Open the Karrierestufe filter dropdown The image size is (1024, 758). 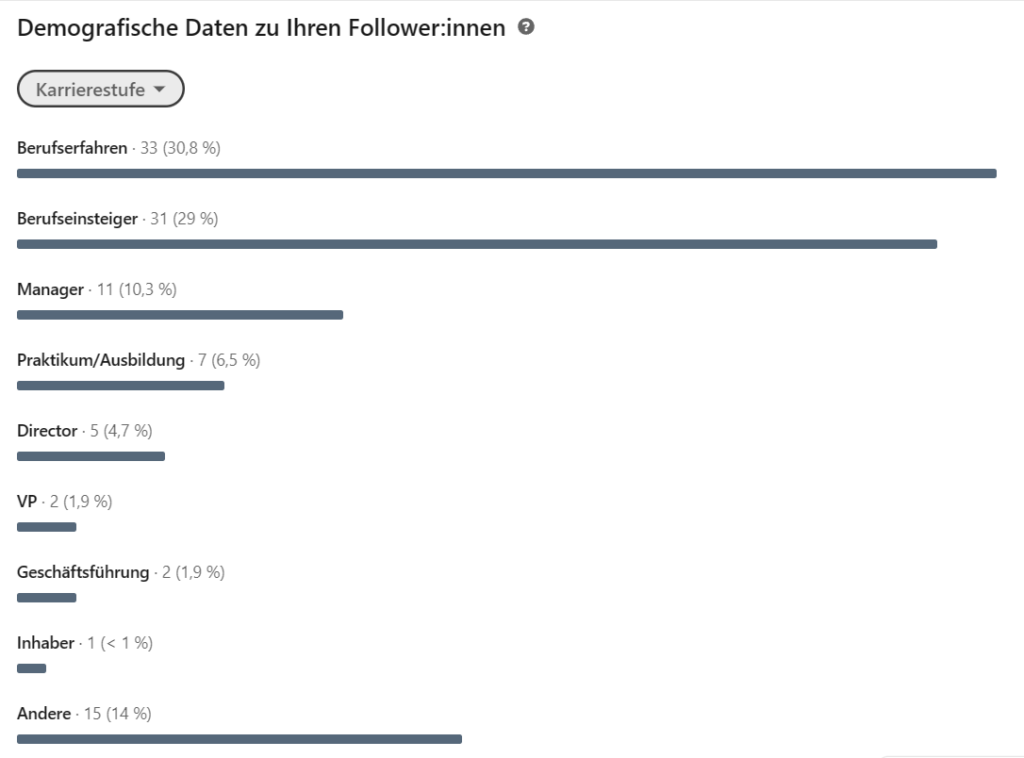(100, 88)
